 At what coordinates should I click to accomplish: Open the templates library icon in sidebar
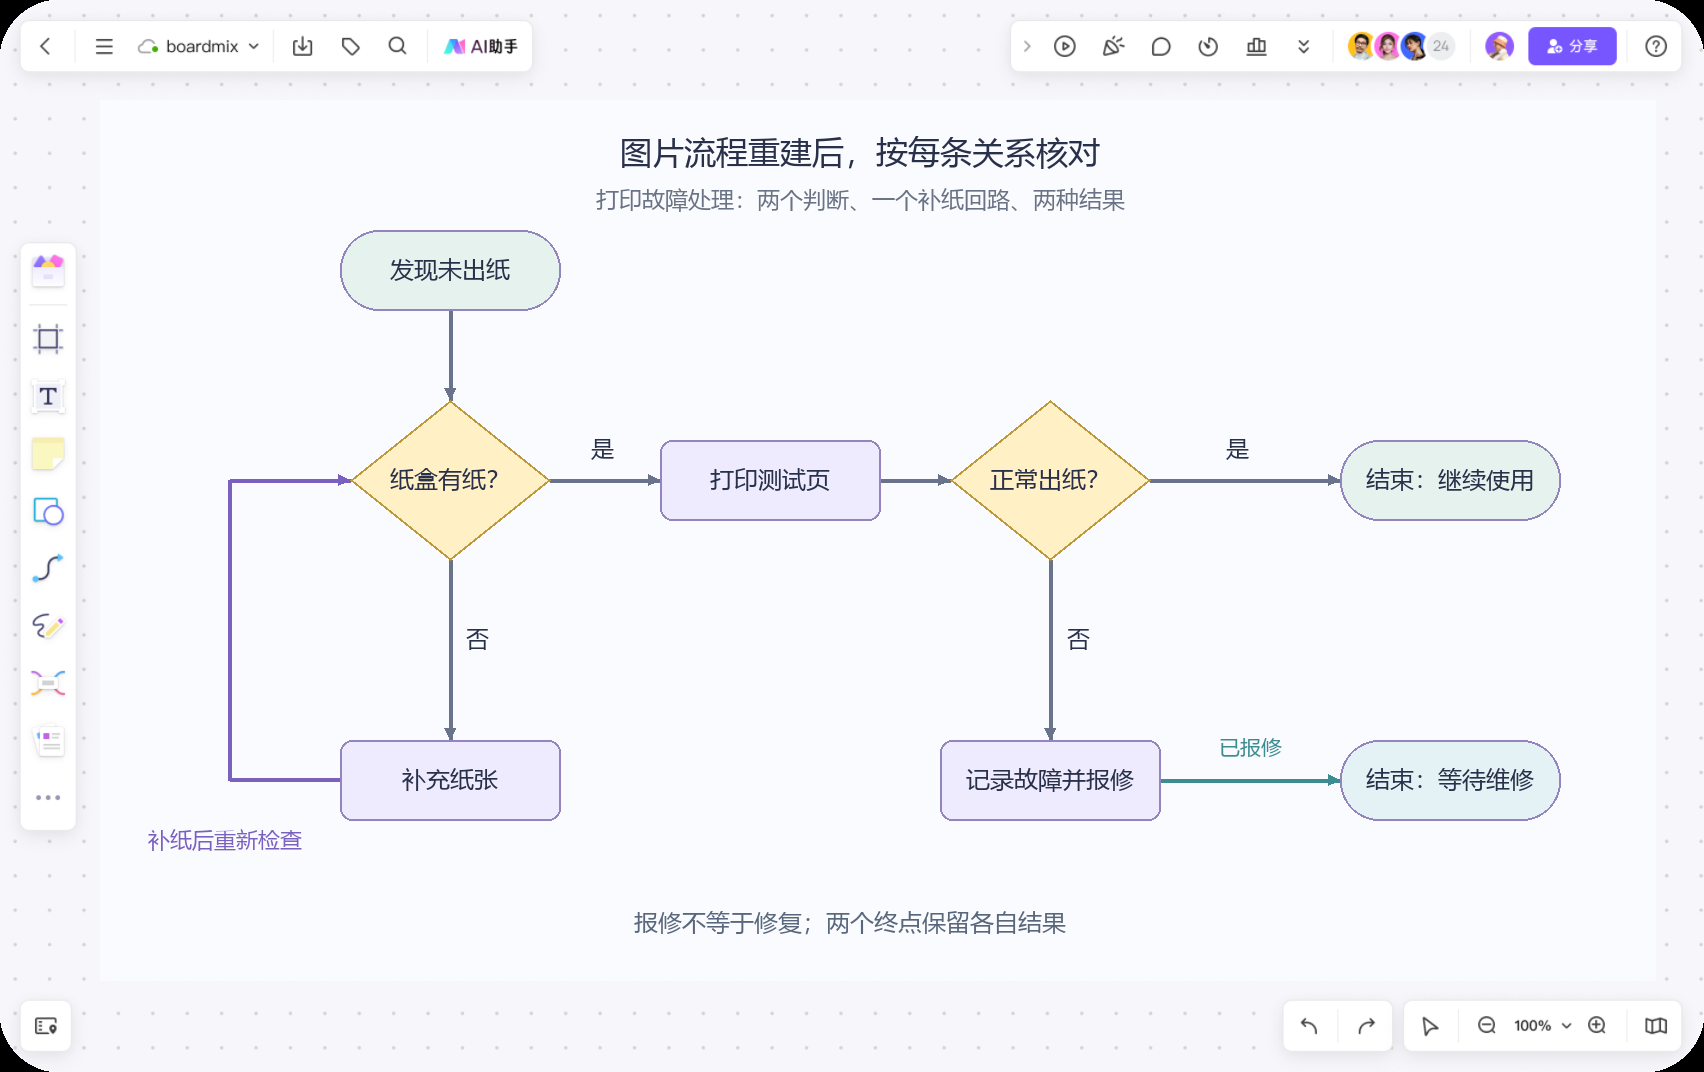point(48,270)
